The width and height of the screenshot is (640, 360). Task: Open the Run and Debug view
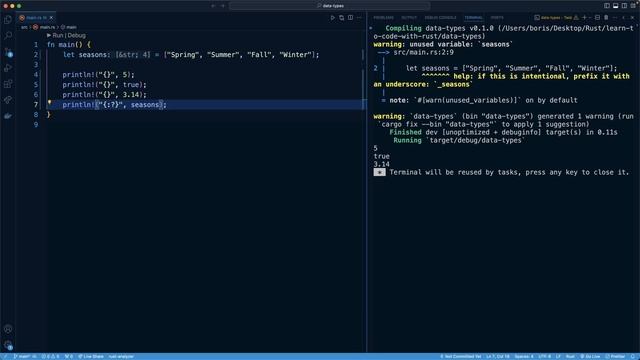point(8,68)
